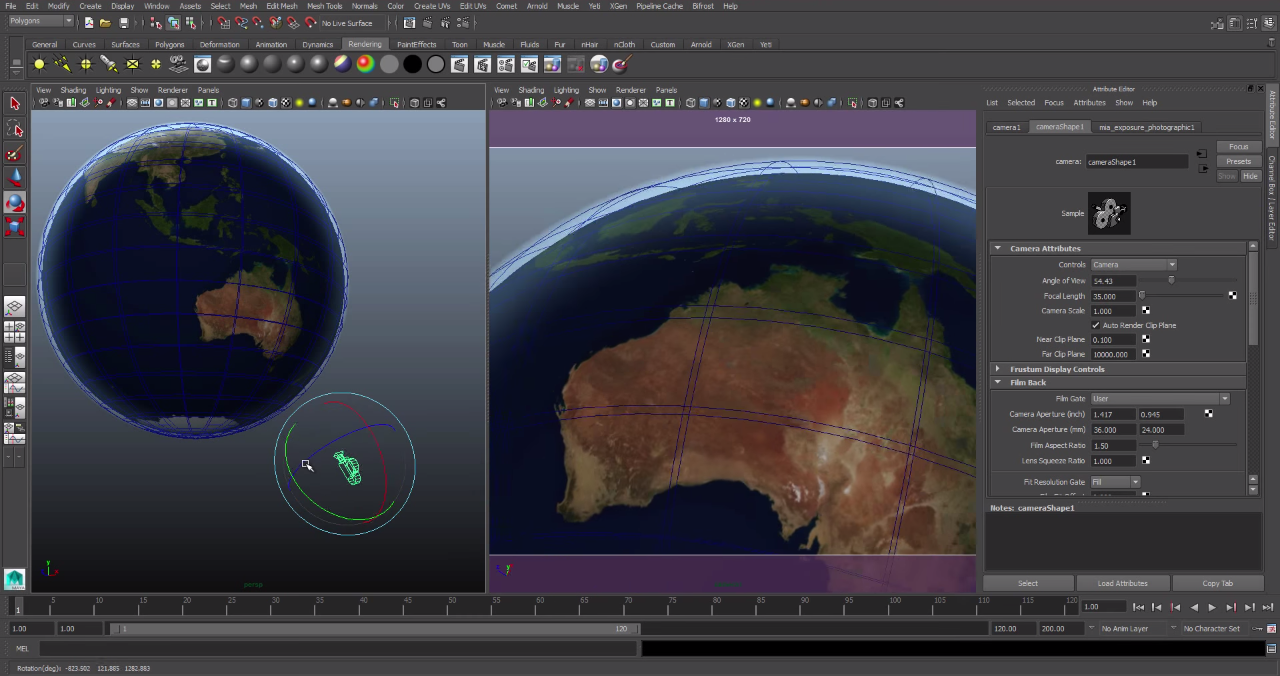Adjust the Angle of View slider
This screenshot has width=1280, height=676.
pos(1171,281)
